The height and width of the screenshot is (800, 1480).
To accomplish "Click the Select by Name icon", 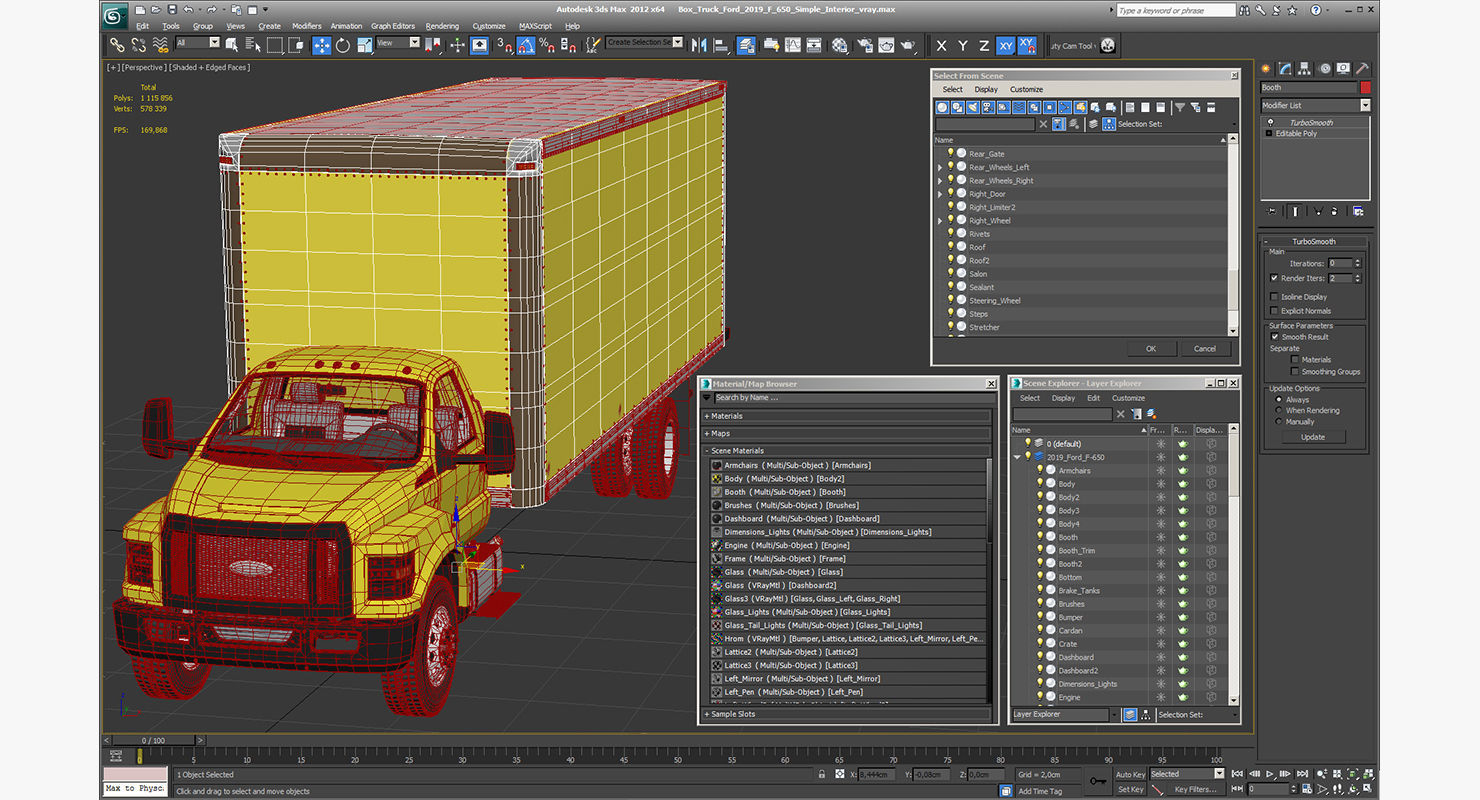I will pos(252,45).
